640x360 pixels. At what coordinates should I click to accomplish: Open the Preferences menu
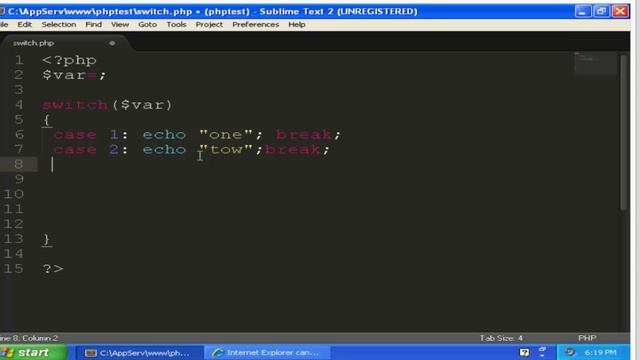256,24
